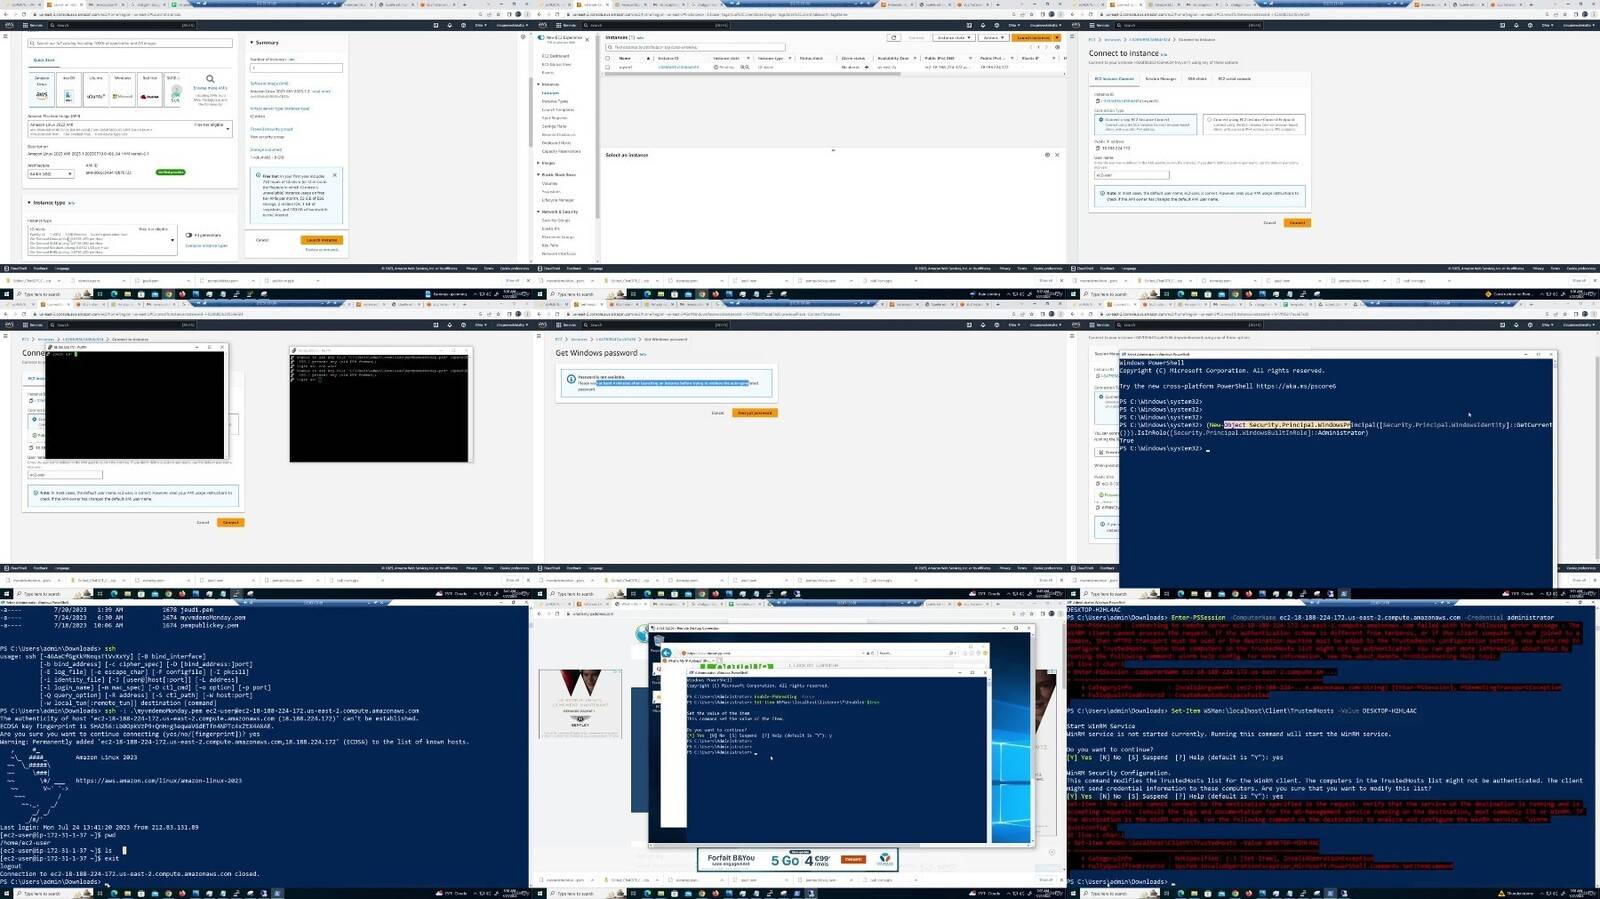The width and height of the screenshot is (1600, 899).
Task: Dismiss the Free tier info box
Action: pos(335,175)
